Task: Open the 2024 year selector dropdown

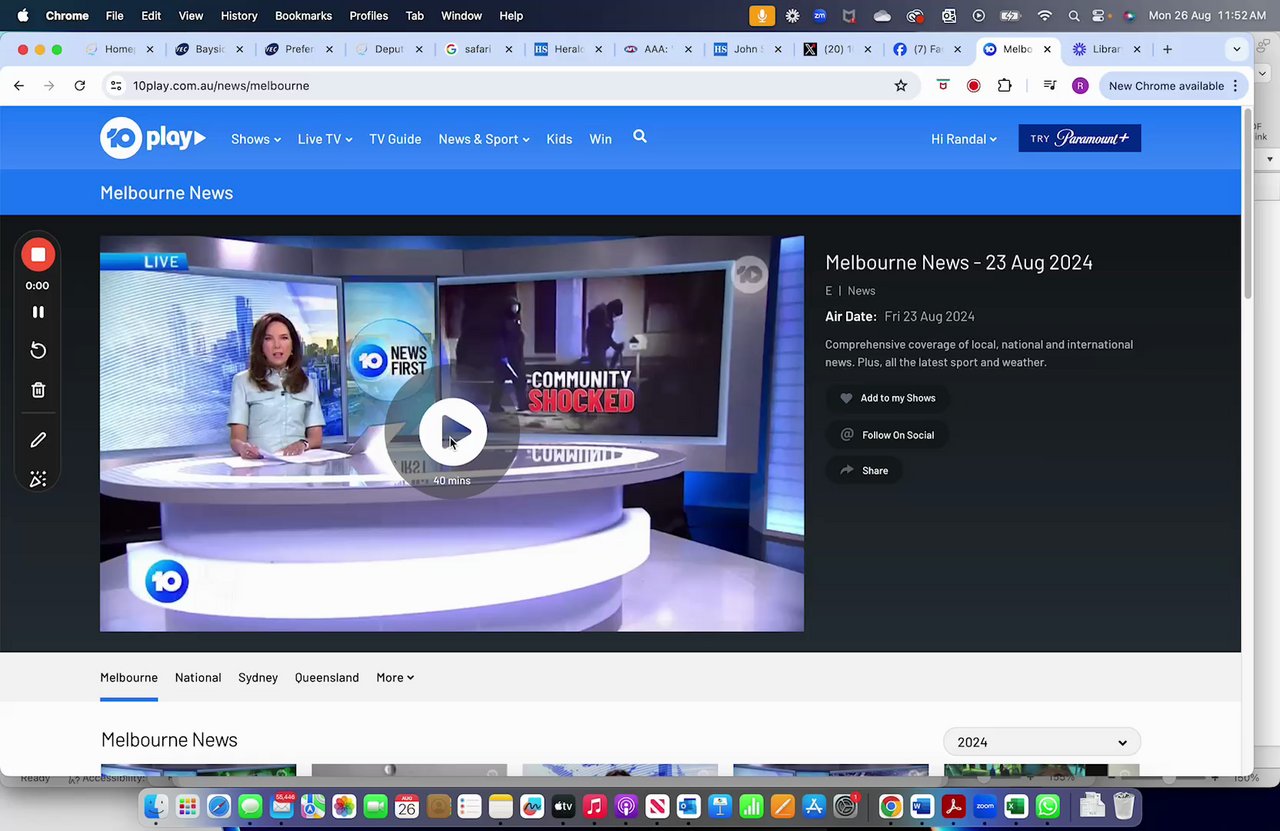Action: pyautogui.click(x=1041, y=742)
